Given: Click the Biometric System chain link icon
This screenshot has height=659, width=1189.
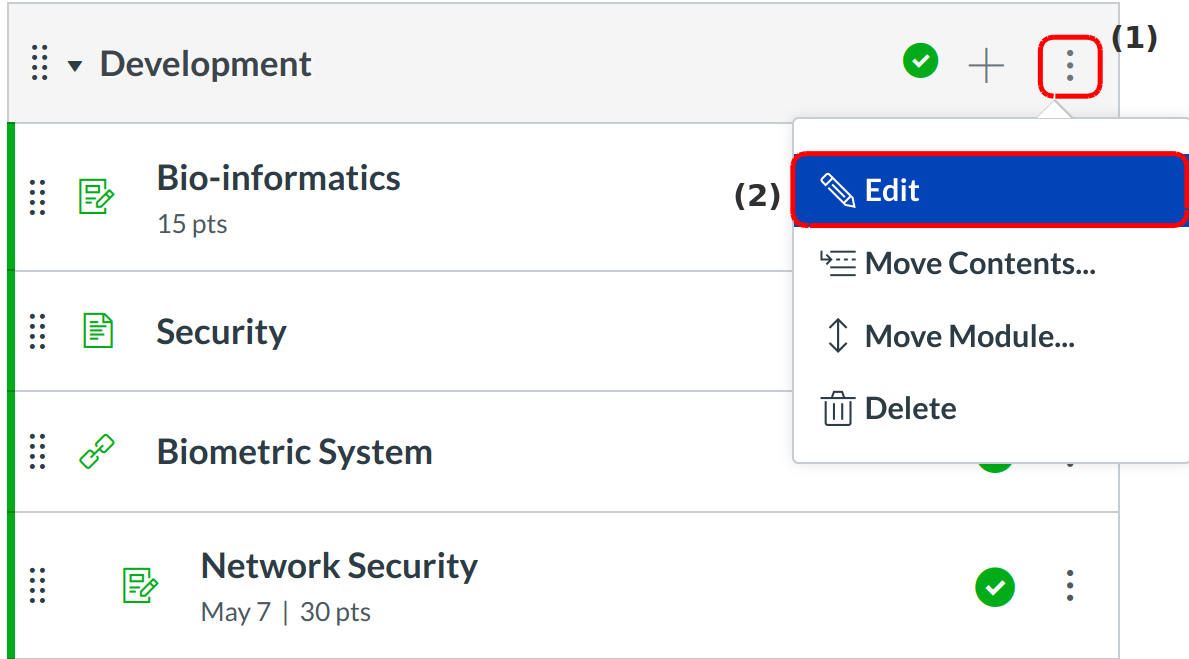Looking at the screenshot, I should pos(97,452).
